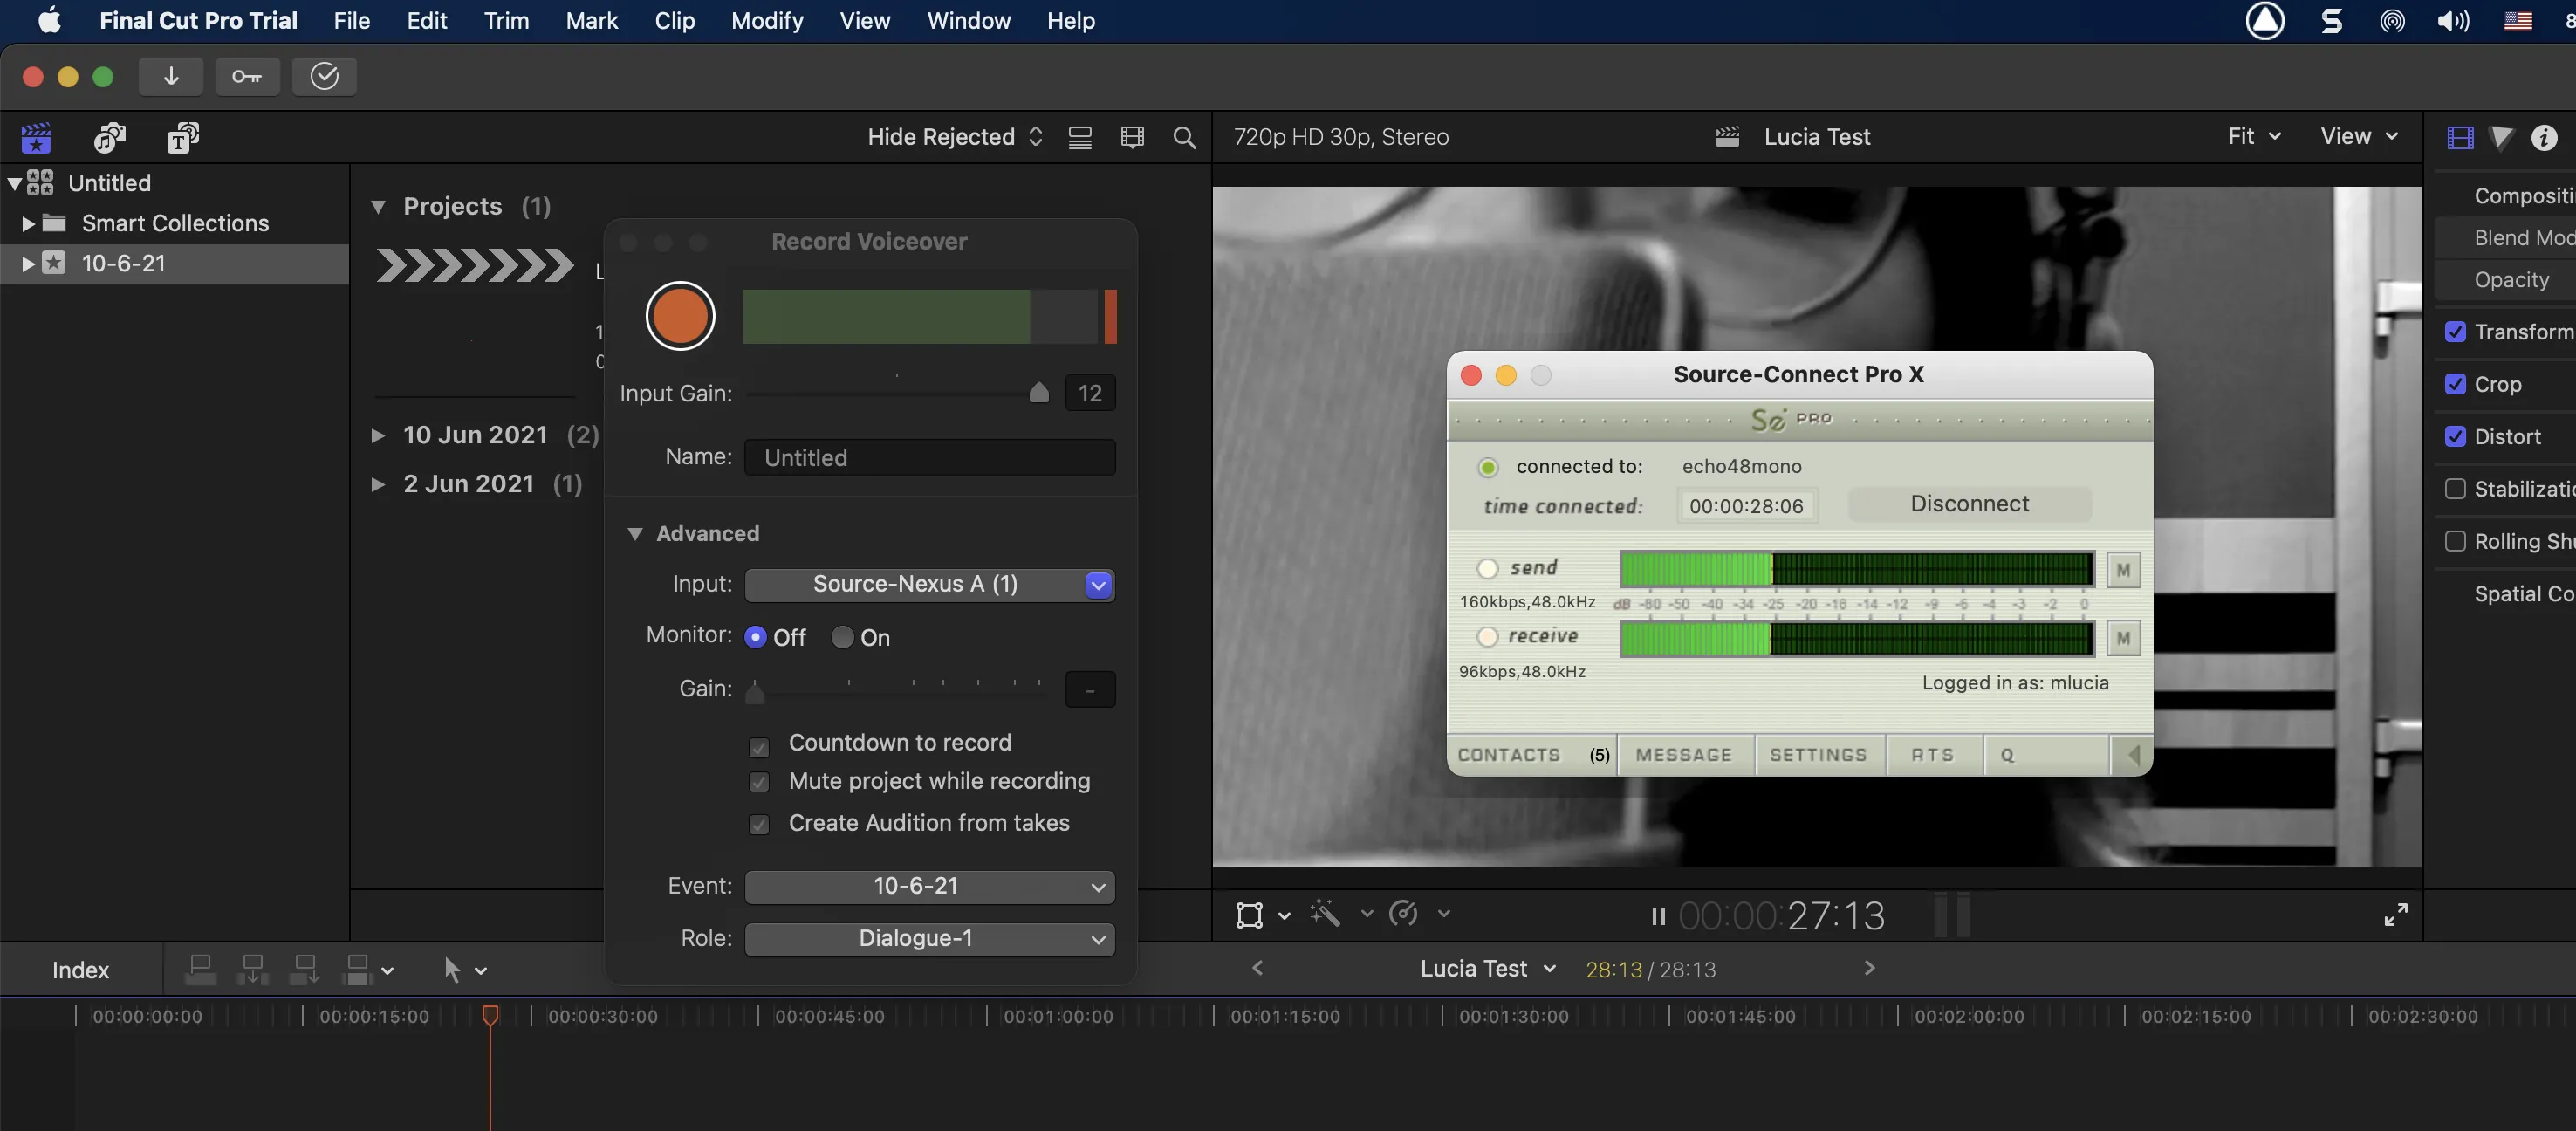Viewport: 2576px width, 1131px height.
Task: Click the overwrite clip icon
Action: [x=357, y=969]
